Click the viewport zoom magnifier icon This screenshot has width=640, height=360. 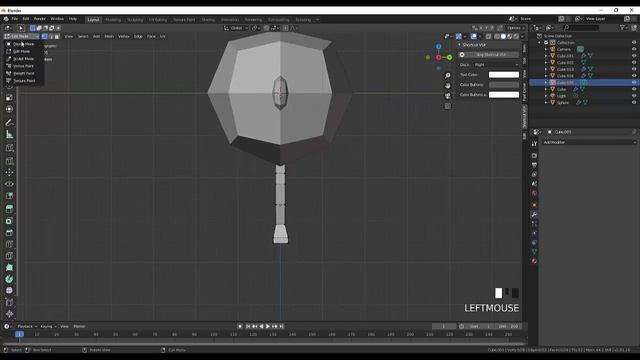tap(448, 76)
